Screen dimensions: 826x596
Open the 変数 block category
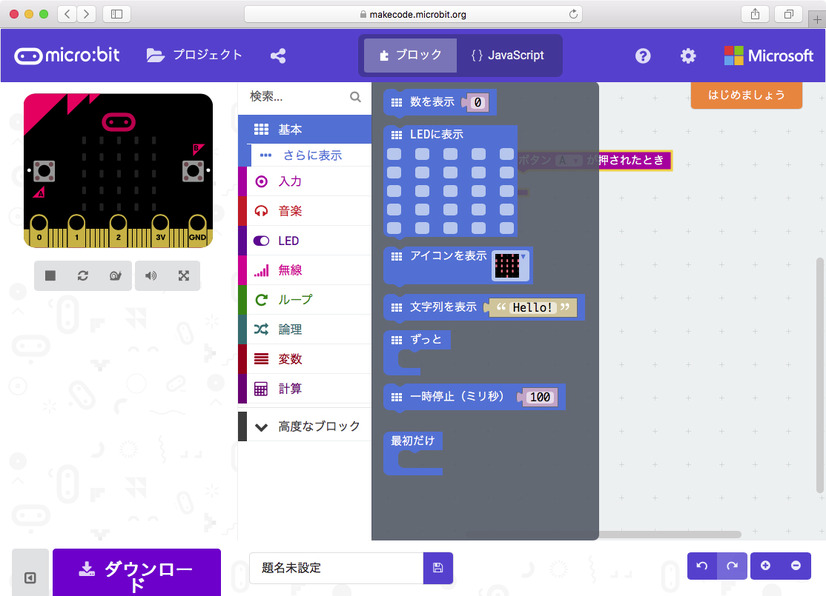tap(305, 359)
